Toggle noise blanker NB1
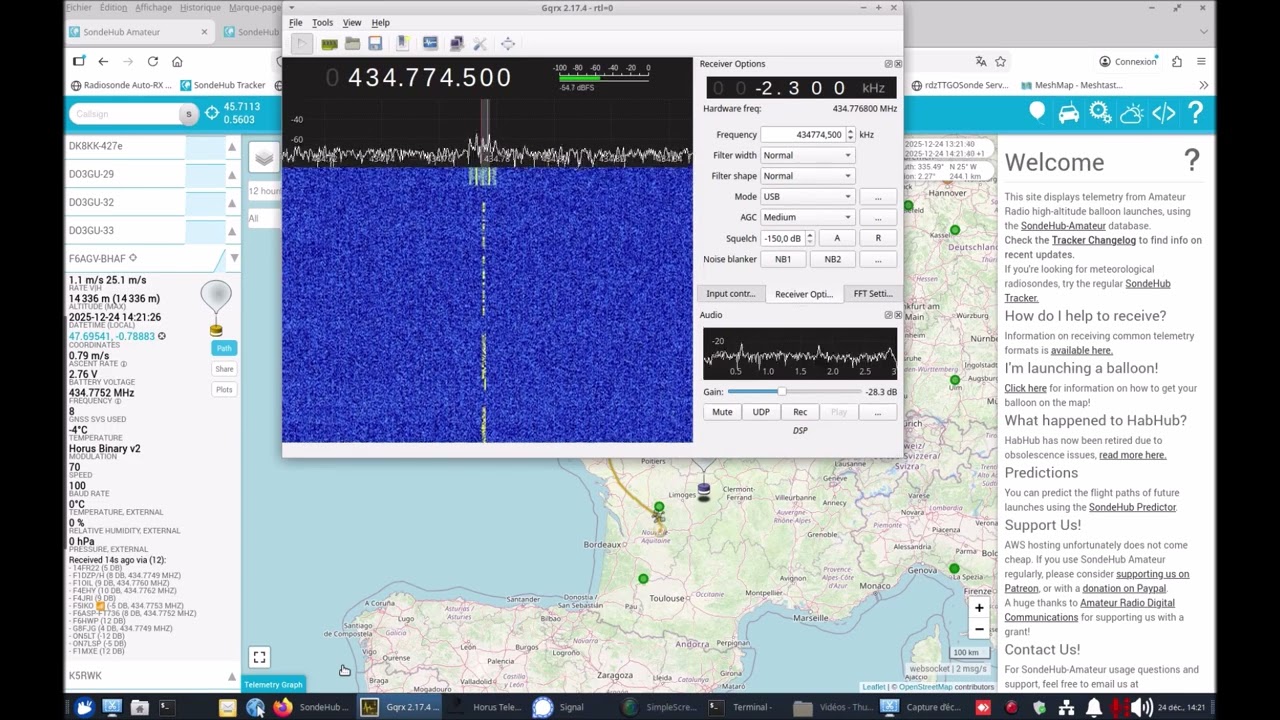1280x720 pixels. (x=783, y=259)
